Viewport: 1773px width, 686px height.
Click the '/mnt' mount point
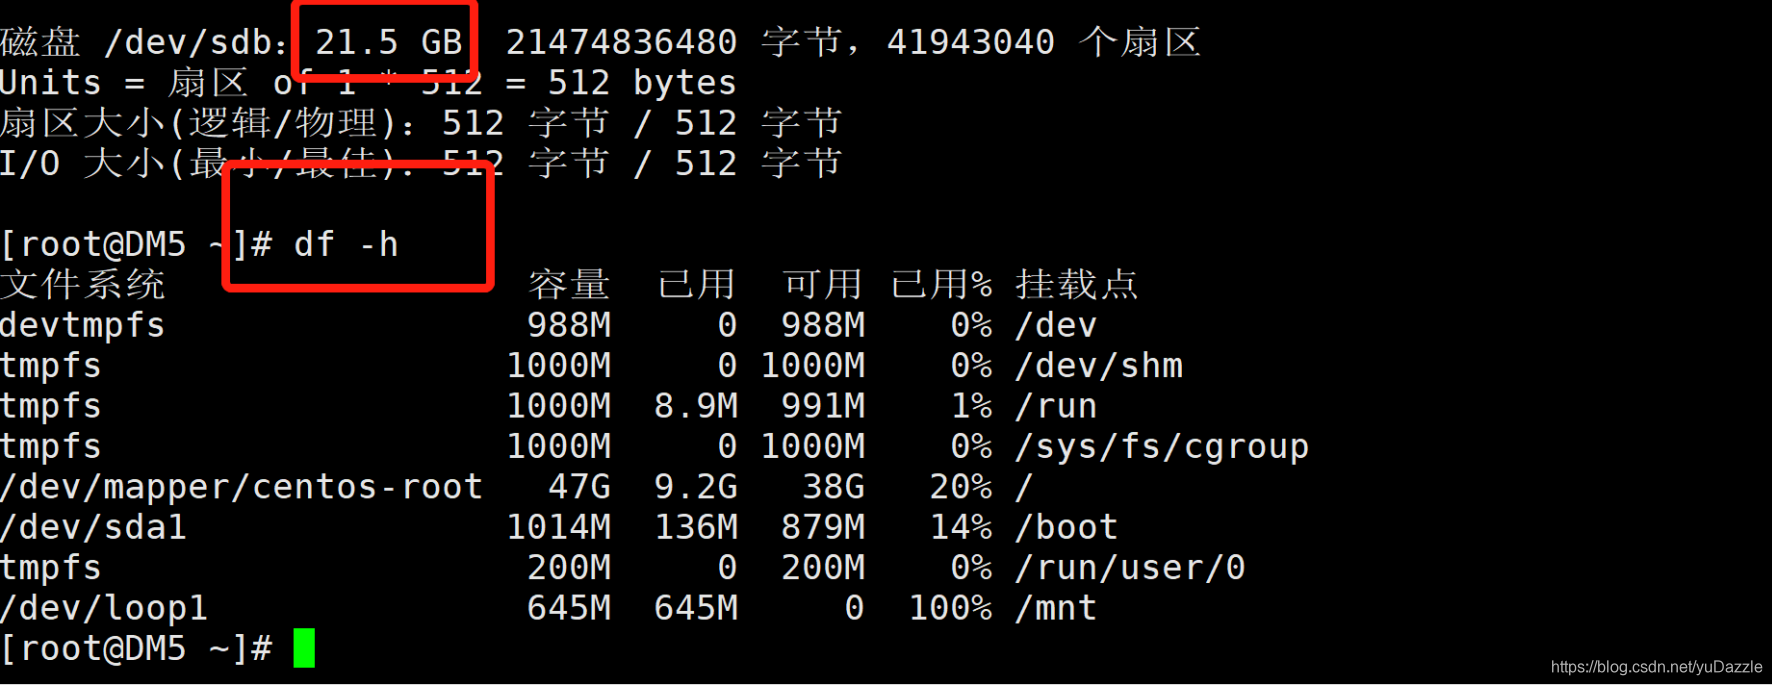click(1056, 608)
